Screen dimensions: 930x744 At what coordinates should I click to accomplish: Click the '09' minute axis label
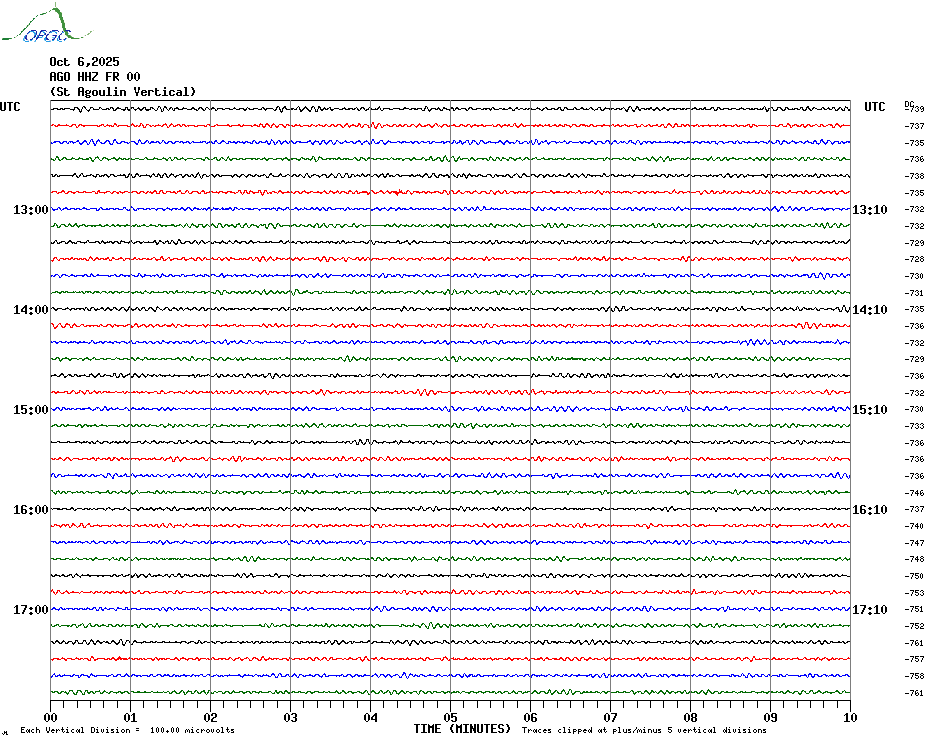(770, 717)
